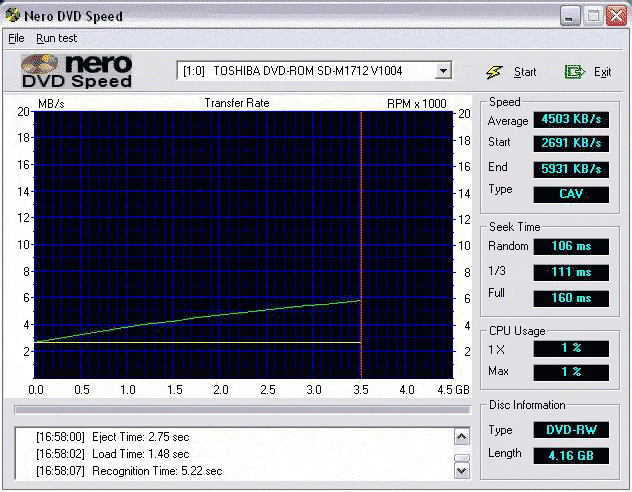This screenshot has width=632, height=492.
Task: Click the test progress bar
Action: [x=242, y=410]
